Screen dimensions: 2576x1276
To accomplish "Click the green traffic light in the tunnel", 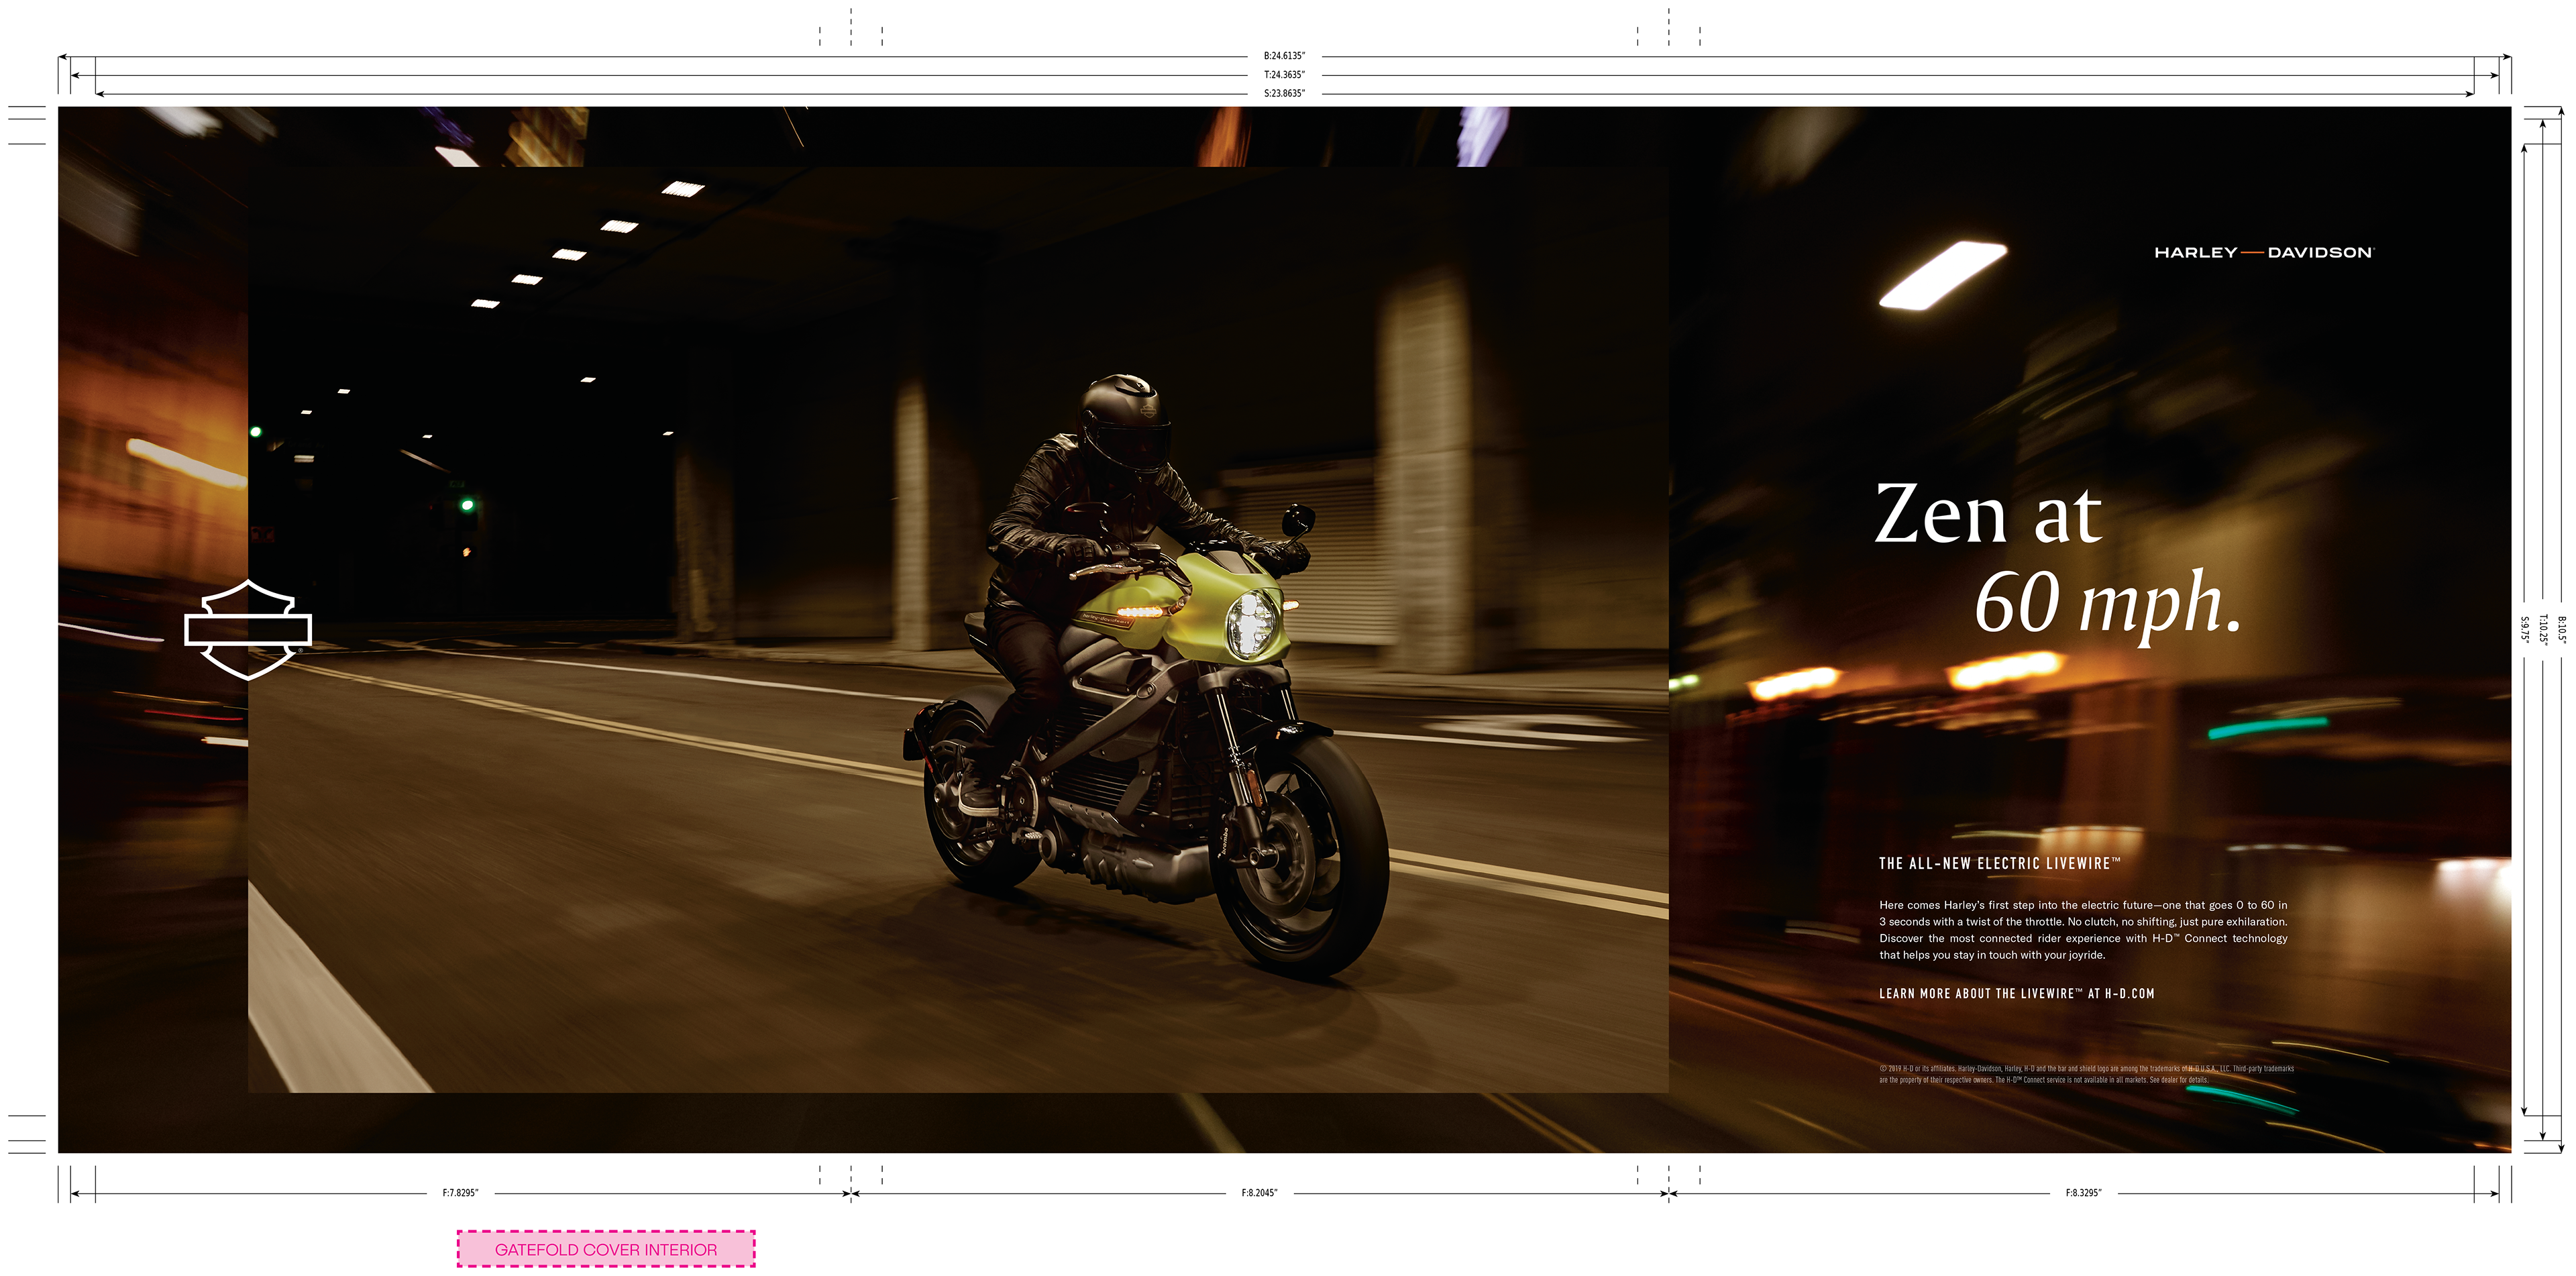I will click(467, 505).
